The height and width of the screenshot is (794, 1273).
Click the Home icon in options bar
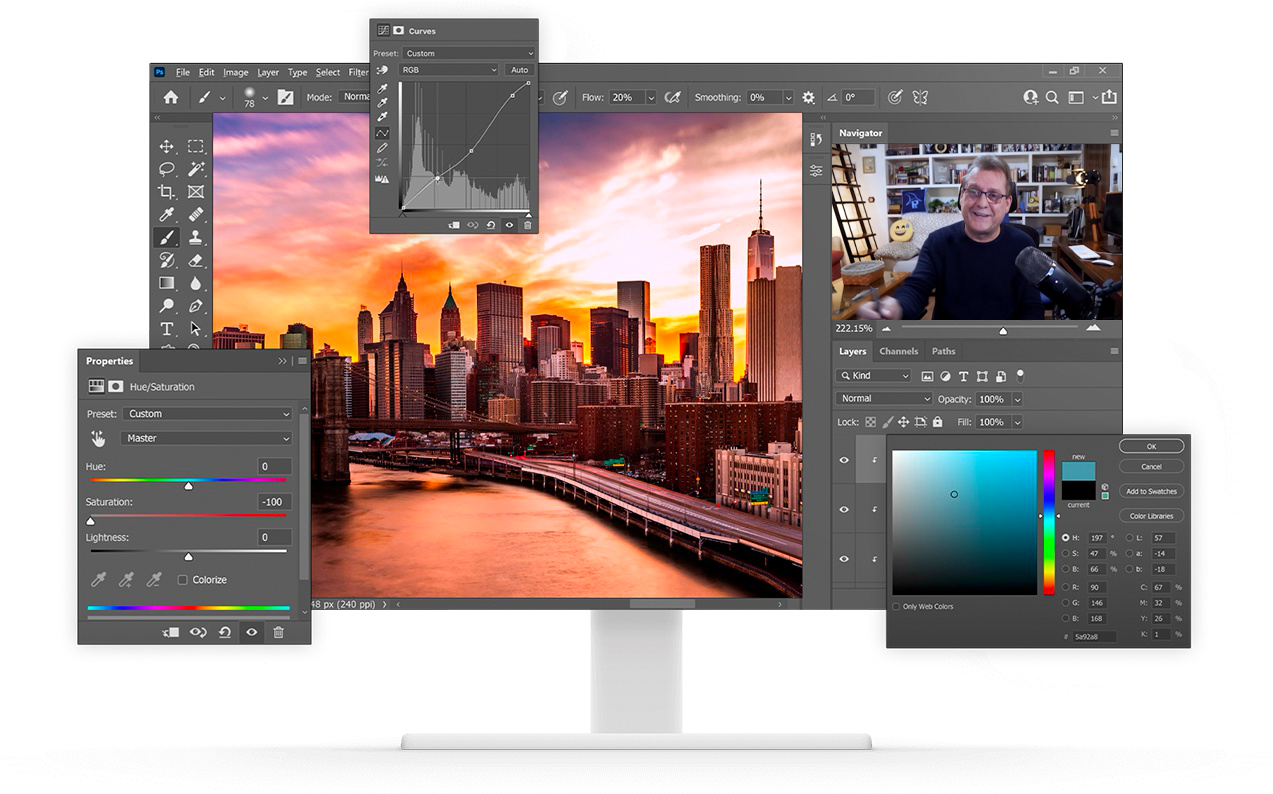[171, 97]
